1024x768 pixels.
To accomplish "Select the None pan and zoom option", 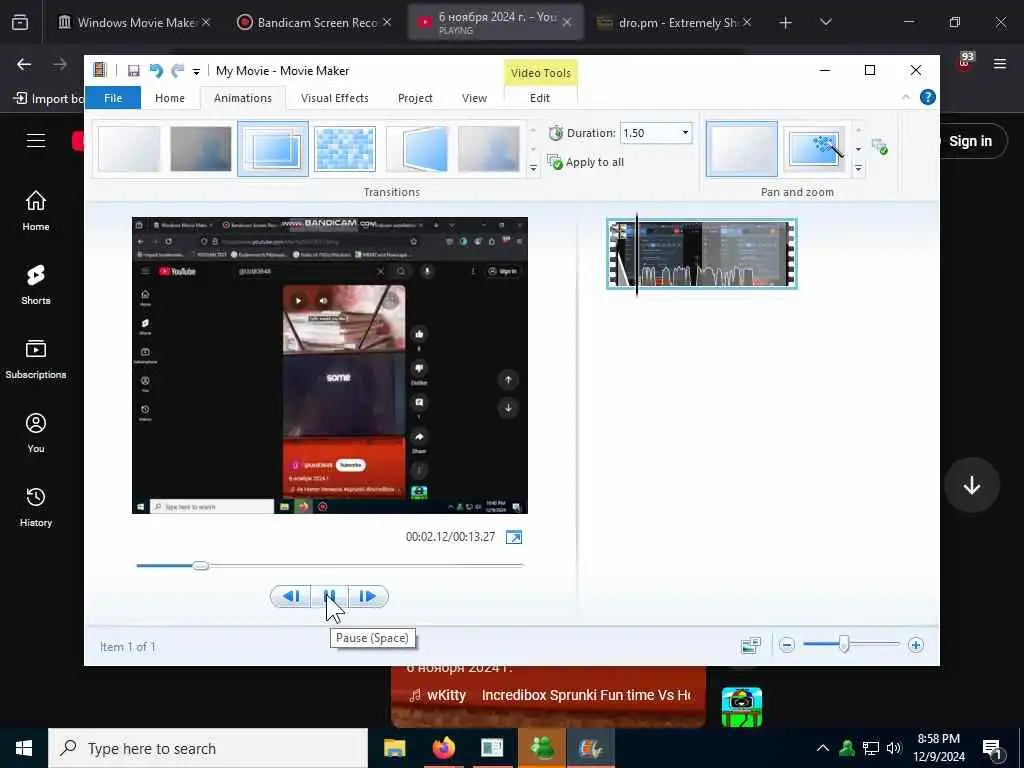I will pos(742,149).
